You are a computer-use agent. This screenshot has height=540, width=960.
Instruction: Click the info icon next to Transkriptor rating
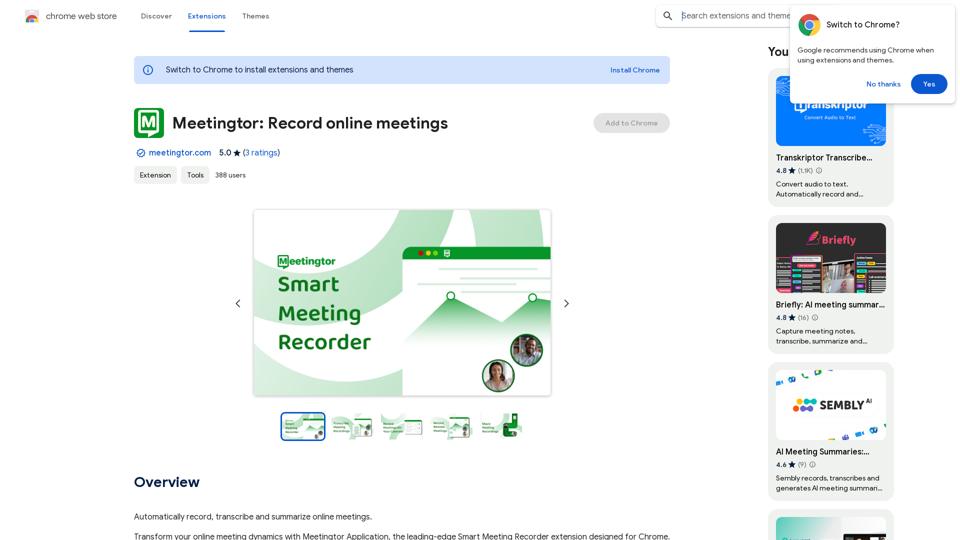pyautogui.click(x=819, y=171)
